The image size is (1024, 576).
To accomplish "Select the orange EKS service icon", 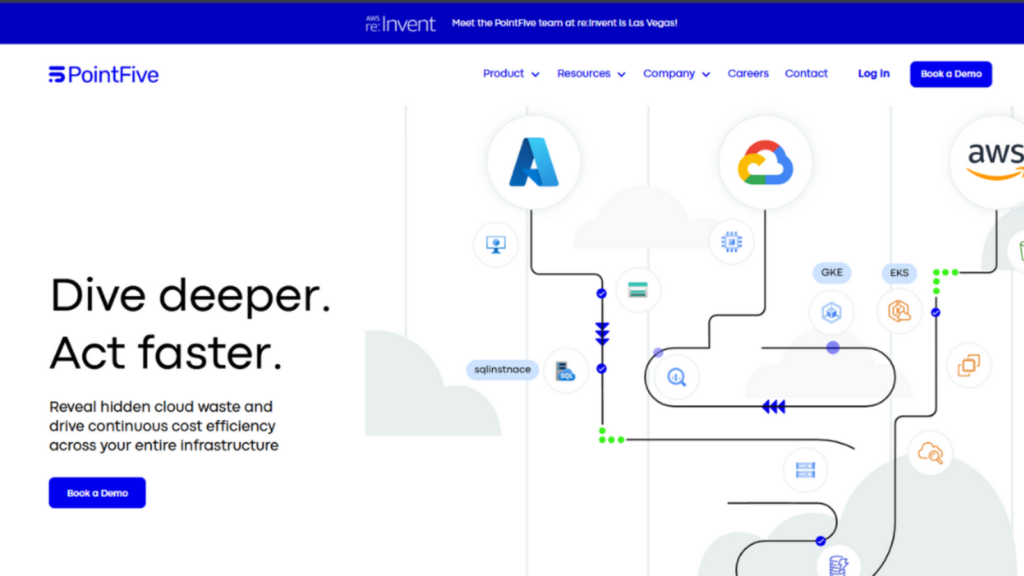I will tap(899, 312).
